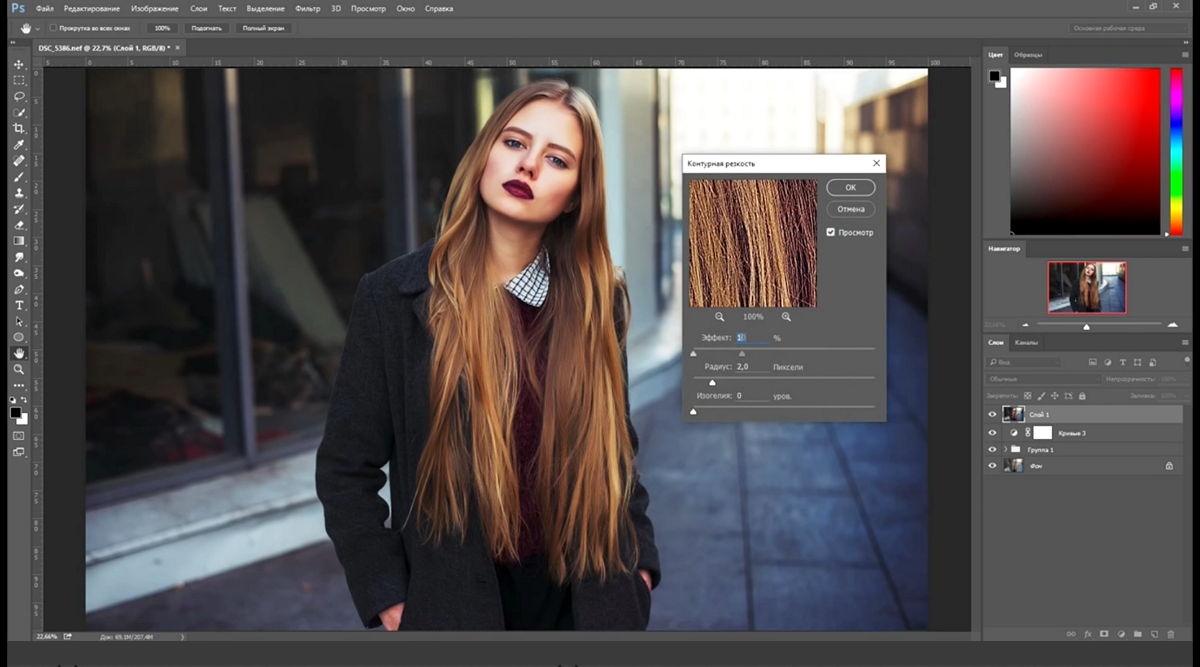The width and height of the screenshot is (1200, 667).
Task: Expand the Группа 1 group chevron
Action: [x=1005, y=450]
